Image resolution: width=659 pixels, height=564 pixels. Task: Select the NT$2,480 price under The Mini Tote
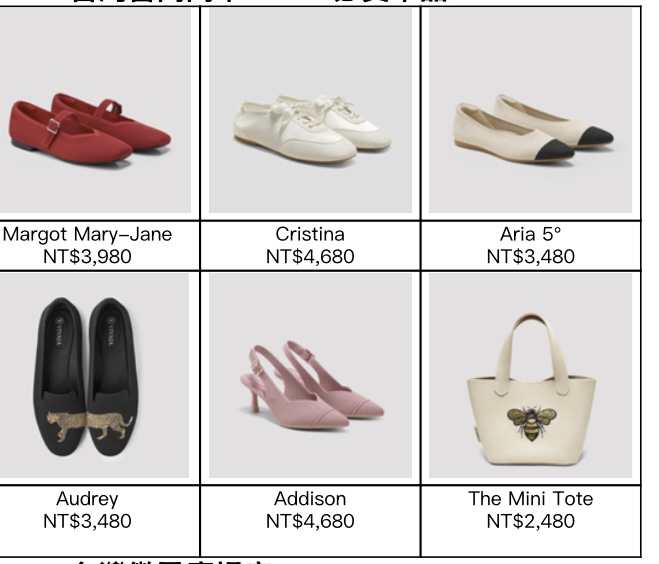530,521
